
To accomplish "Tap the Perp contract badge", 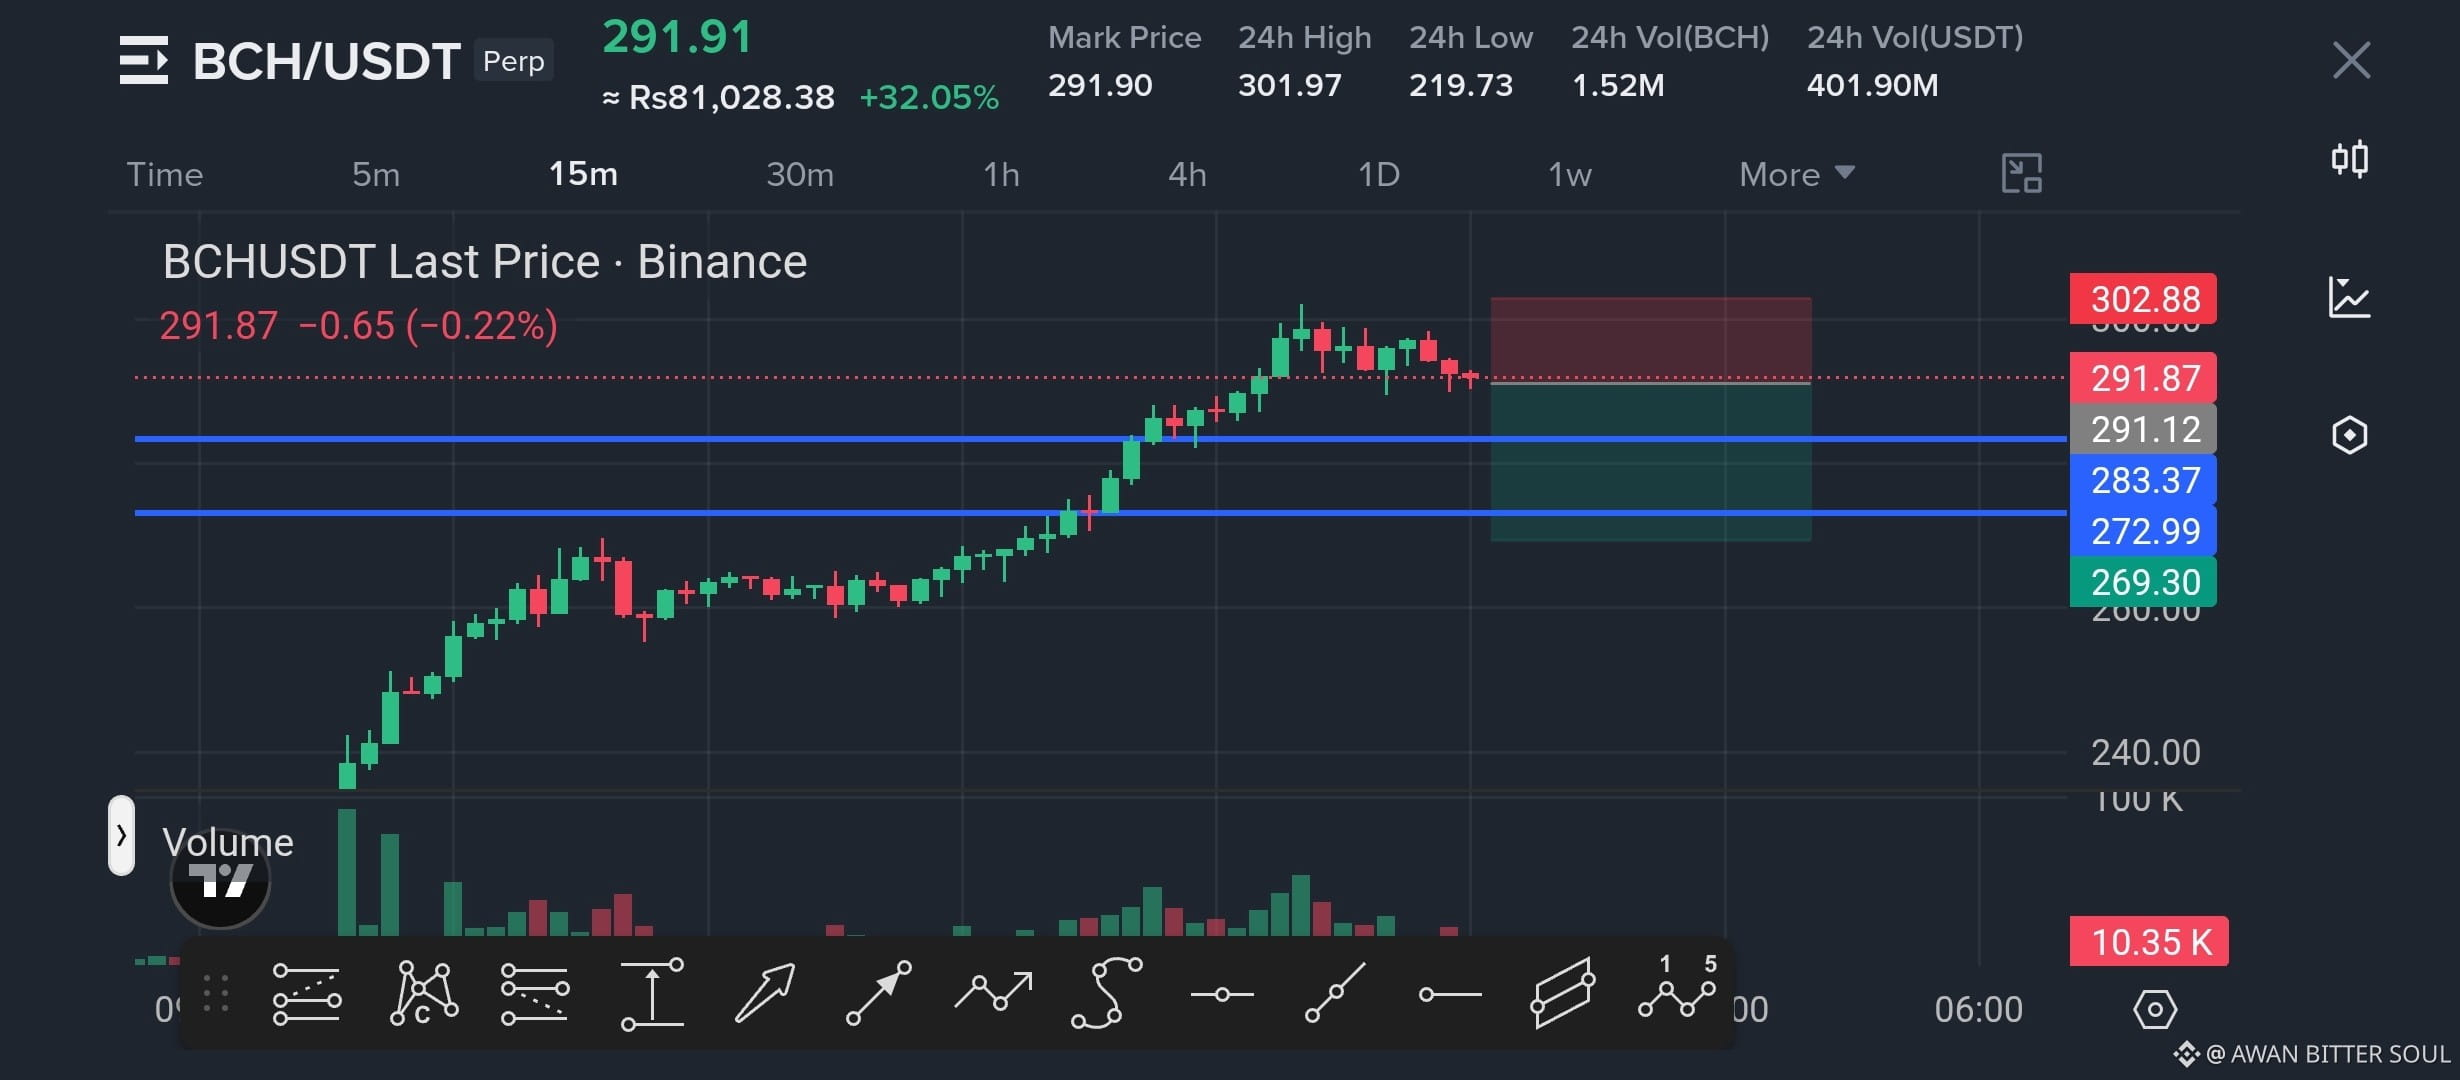I will (x=514, y=61).
